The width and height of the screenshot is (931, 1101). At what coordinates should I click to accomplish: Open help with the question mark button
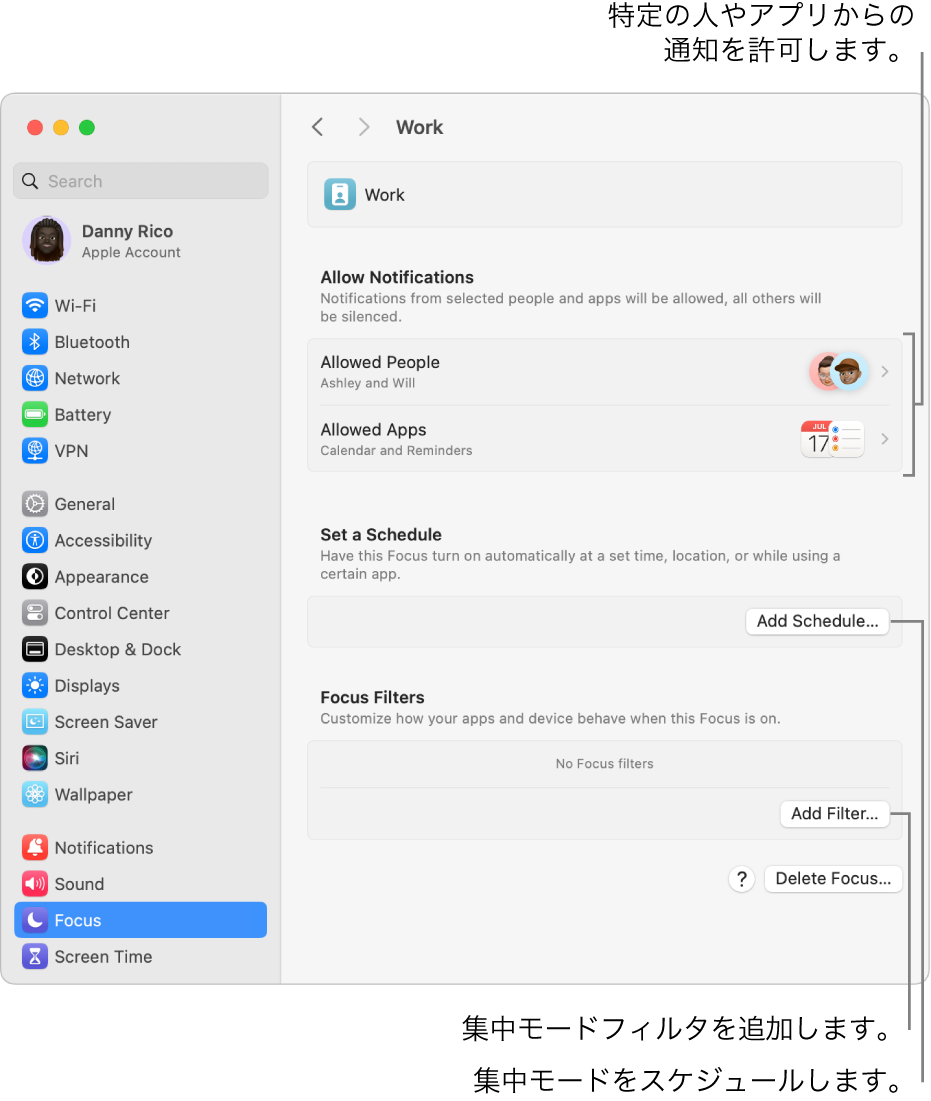(x=741, y=879)
